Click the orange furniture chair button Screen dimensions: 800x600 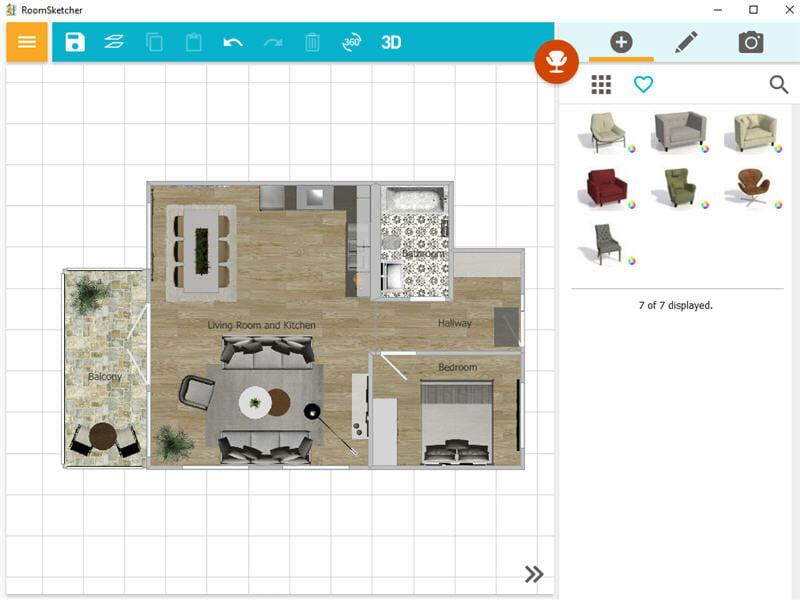click(554, 62)
